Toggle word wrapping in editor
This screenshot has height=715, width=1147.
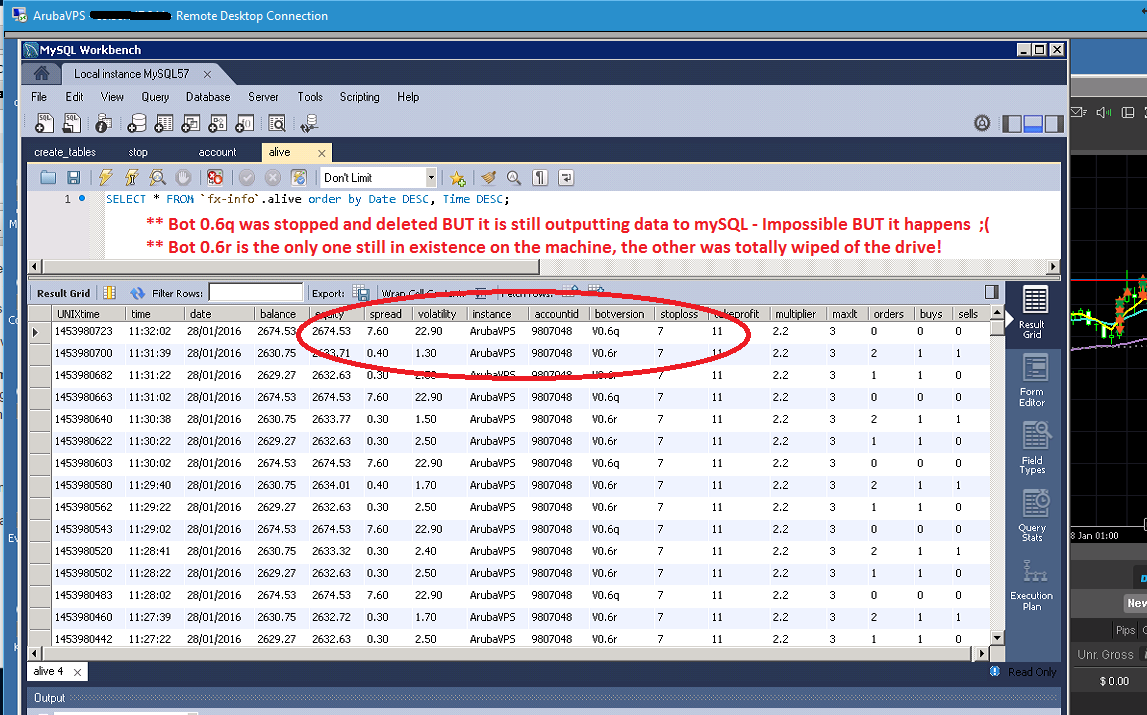[x=565, y=178]
